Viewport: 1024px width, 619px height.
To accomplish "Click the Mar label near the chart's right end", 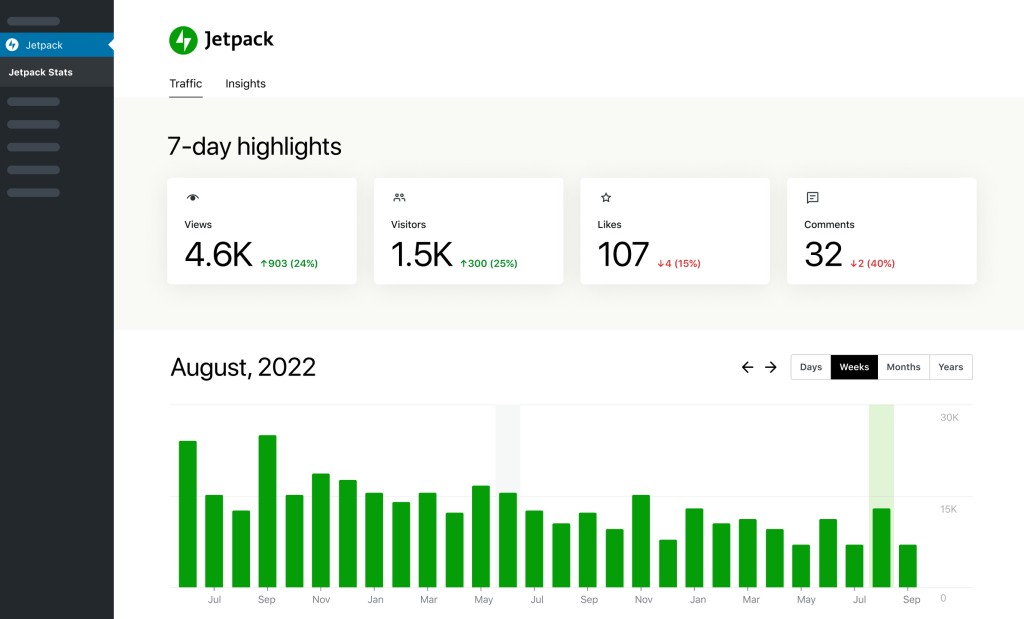I will [751, 599].
